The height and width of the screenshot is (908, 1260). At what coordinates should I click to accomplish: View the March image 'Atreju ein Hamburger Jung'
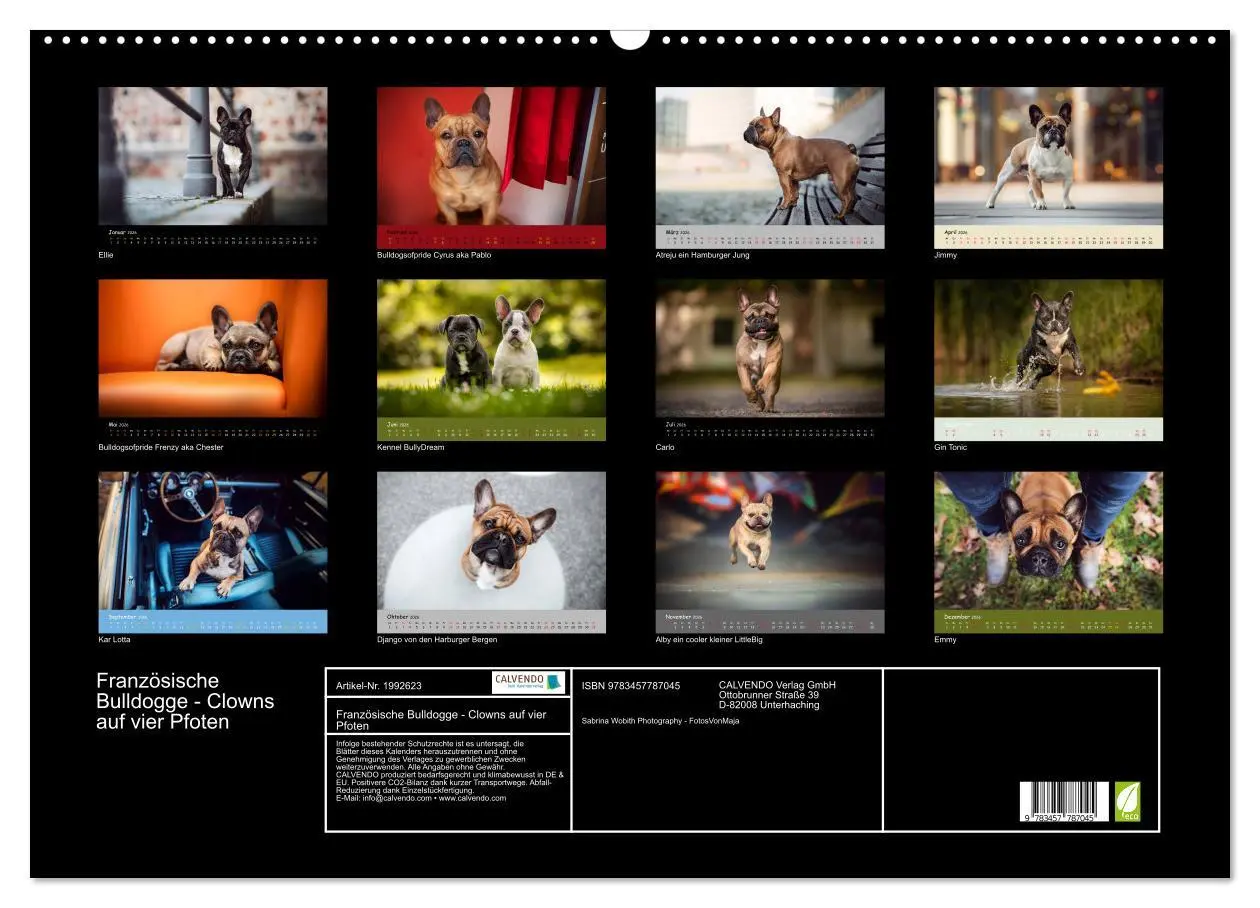click(x=770, y=157)
